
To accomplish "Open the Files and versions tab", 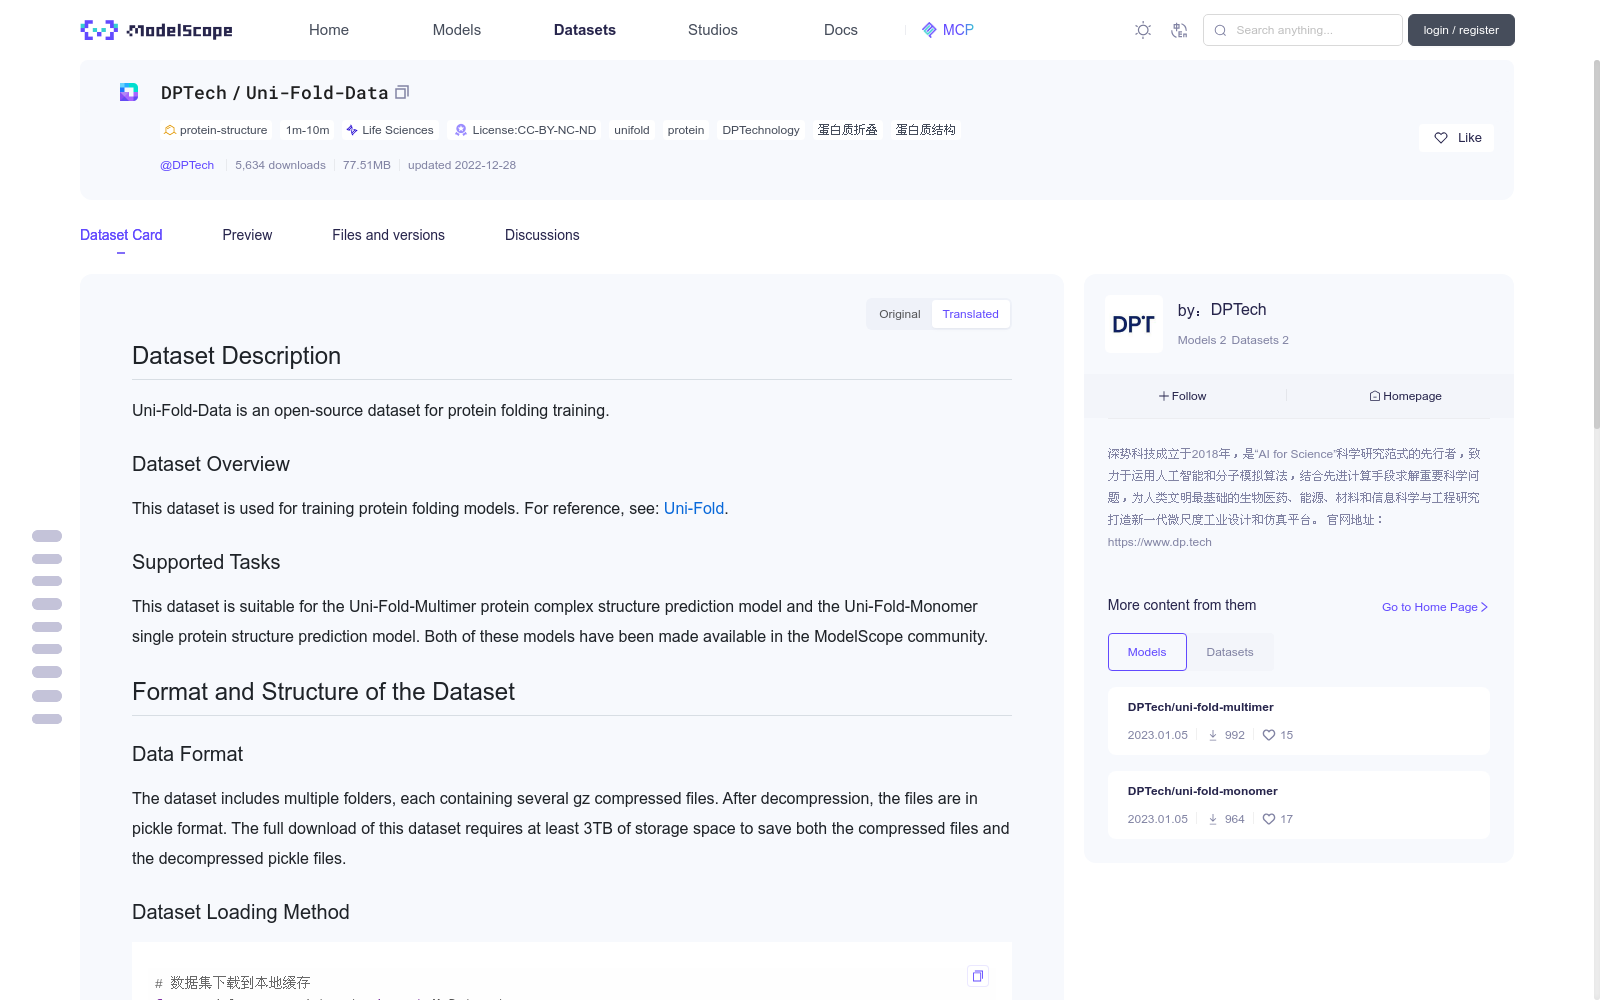I will [x=388, y=235].
